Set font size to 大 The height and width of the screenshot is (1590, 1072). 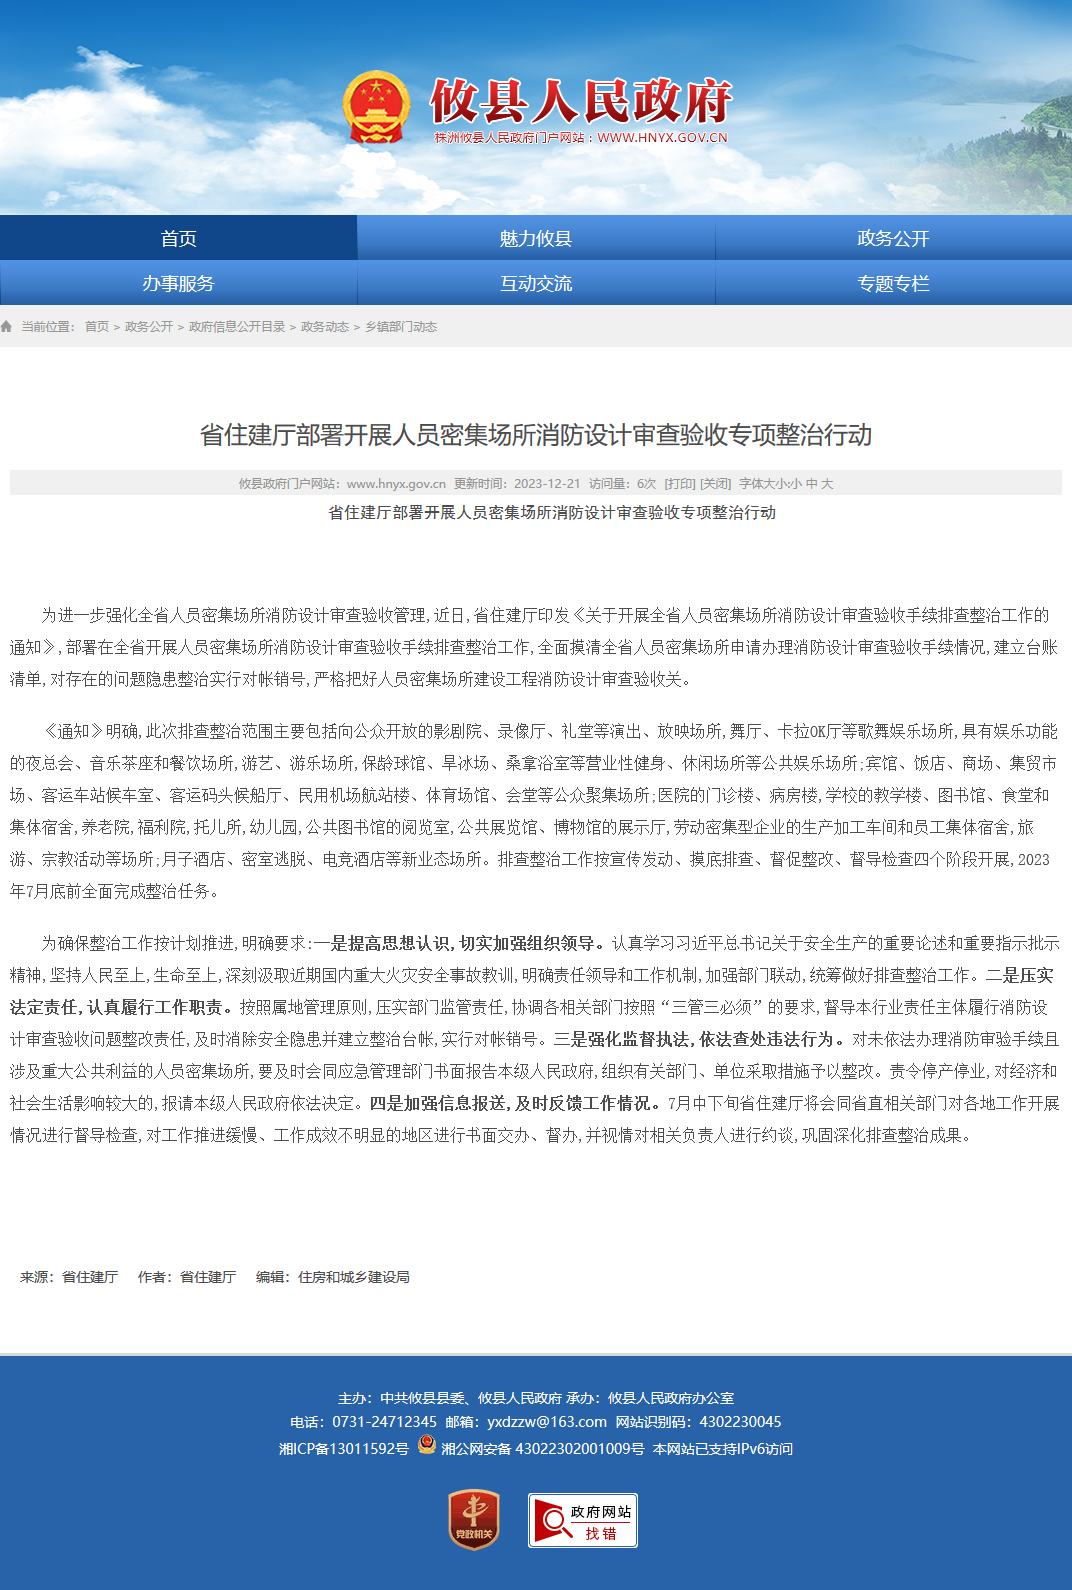click(827, 484)
